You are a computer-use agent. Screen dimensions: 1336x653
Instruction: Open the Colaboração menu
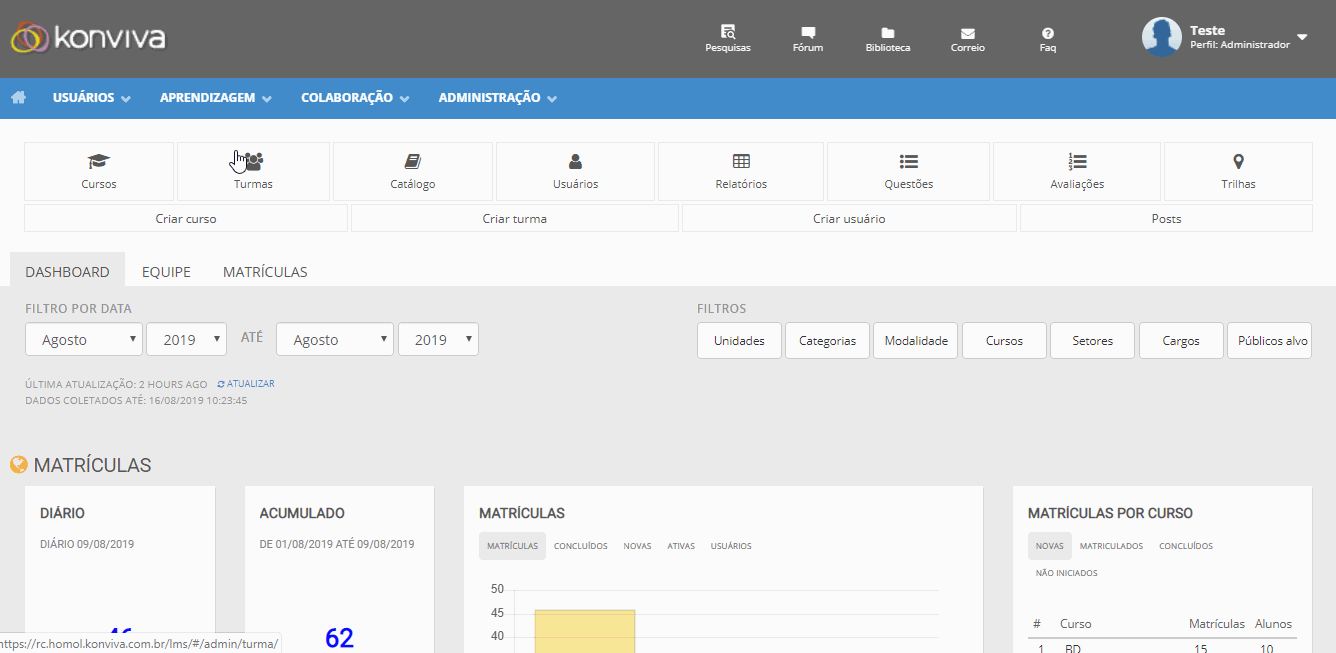pyautogui.click(x=355, y=98)
